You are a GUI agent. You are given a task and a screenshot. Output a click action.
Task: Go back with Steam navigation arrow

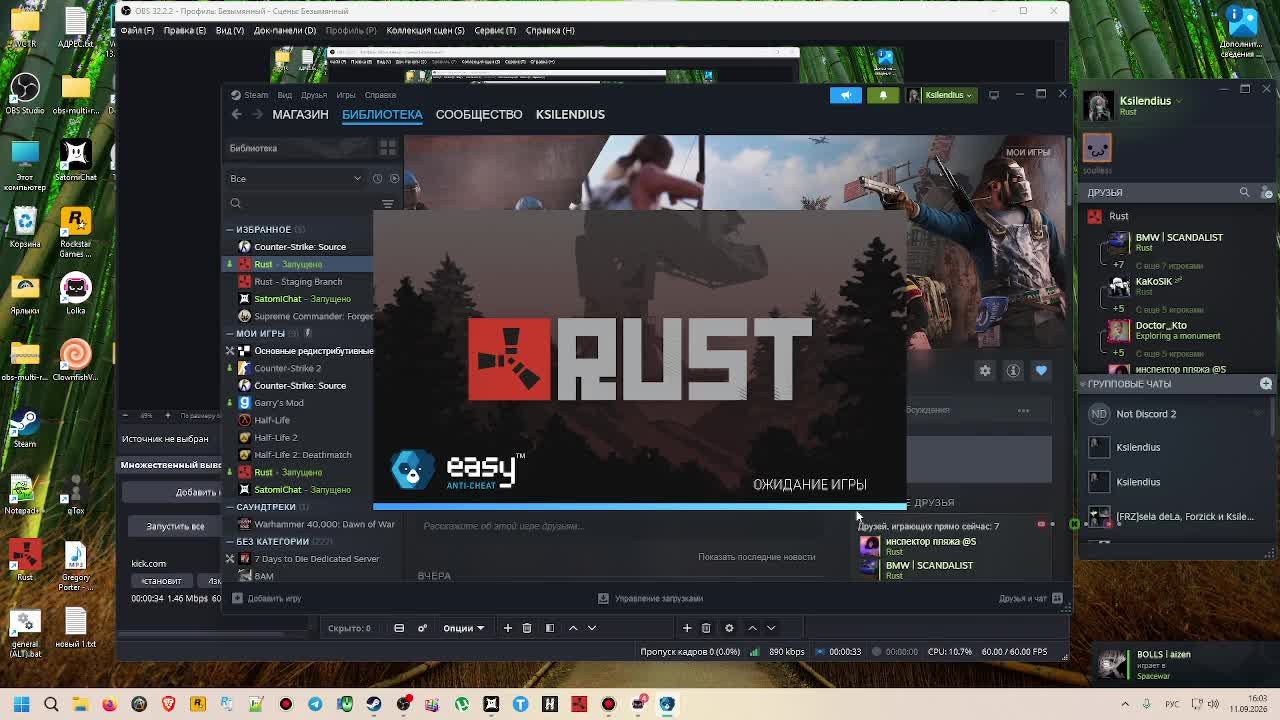pyautogui.click(x=236, y=114)
